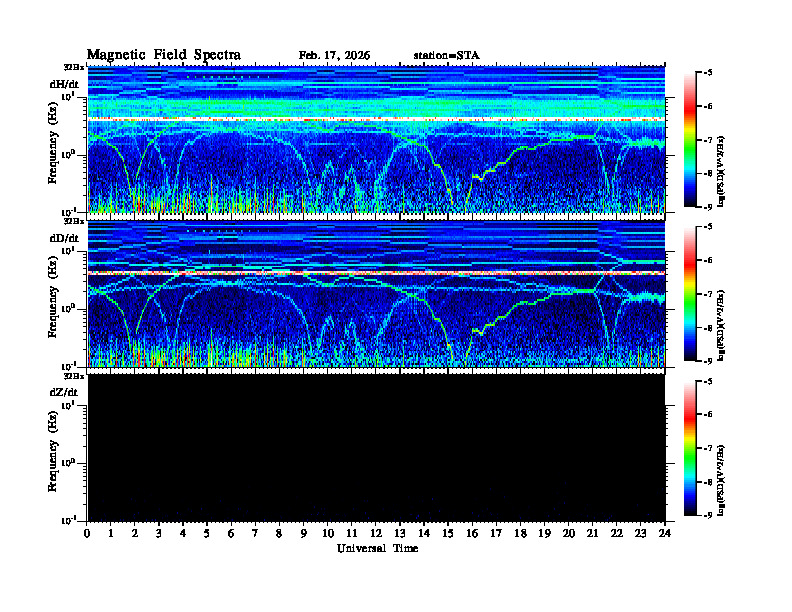Click the "32Hz" tick label of dH/dt panel
Image resolution: width=792 pixels, height=612 pixels.
[x=73, y=67]
